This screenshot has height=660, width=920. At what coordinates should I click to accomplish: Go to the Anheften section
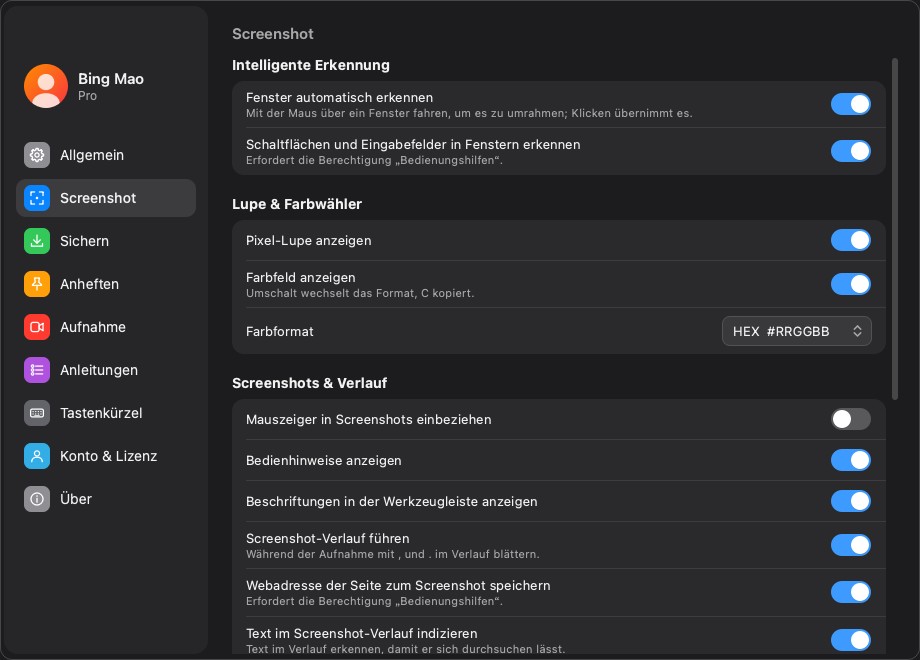(106, 284)
